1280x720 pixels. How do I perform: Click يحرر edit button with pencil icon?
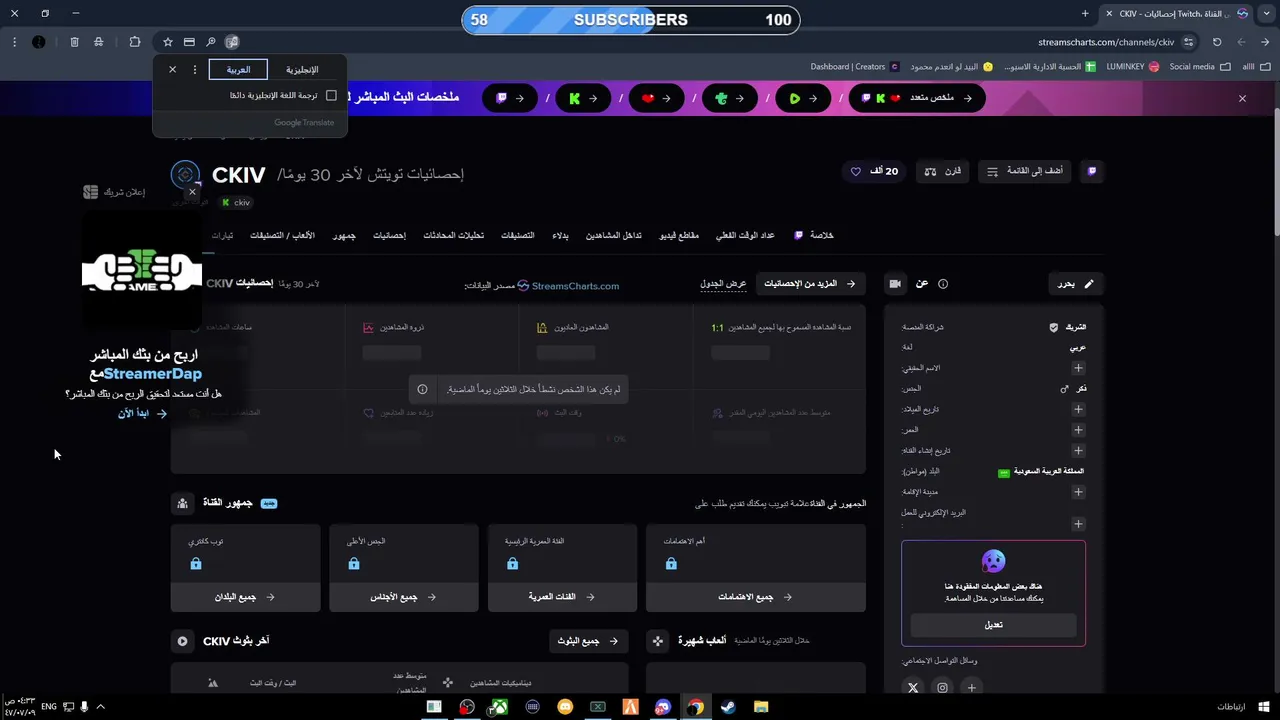1076,284
